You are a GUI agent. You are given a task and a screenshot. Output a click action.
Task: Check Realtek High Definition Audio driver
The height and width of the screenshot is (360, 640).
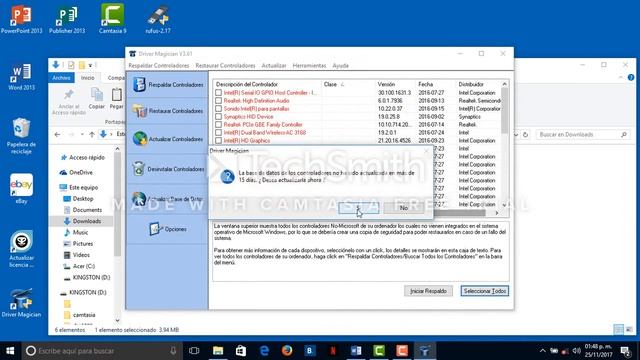[x=218, y=101]
